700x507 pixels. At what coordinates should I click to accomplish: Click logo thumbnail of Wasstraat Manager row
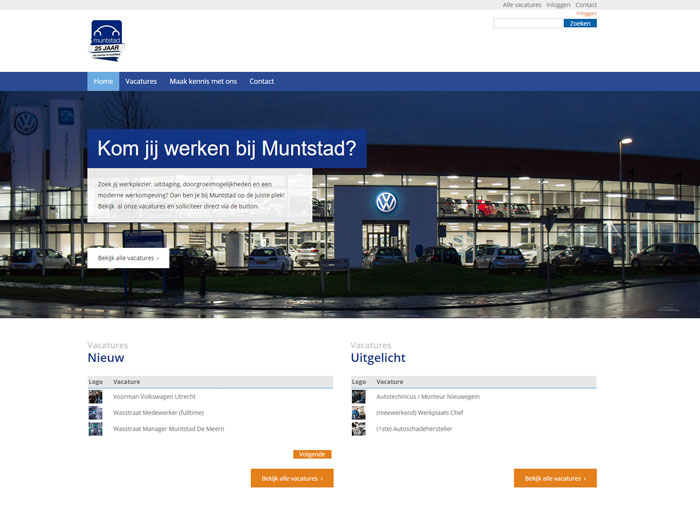click(x=95, y=428)
